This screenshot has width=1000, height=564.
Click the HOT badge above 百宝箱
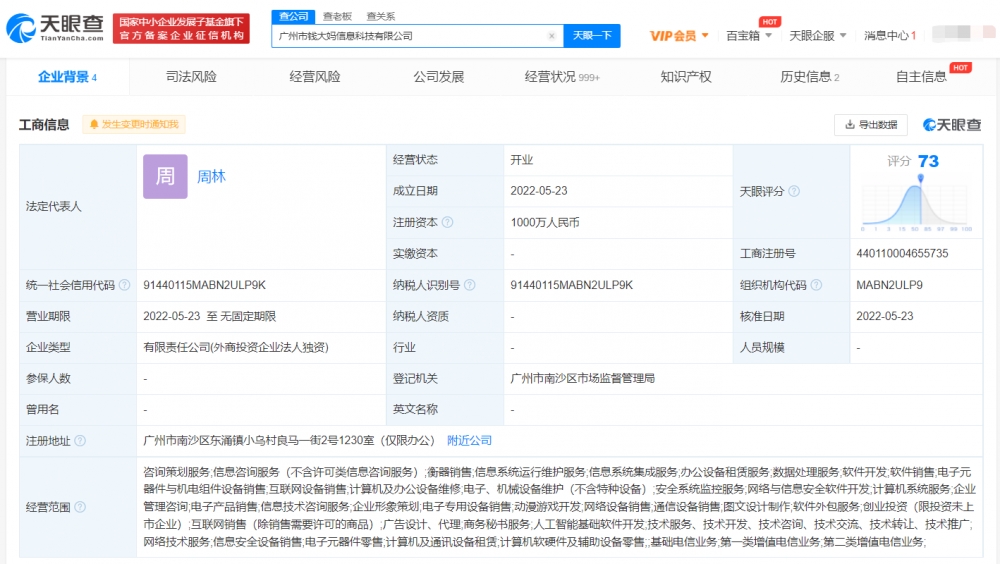point(770,22)
